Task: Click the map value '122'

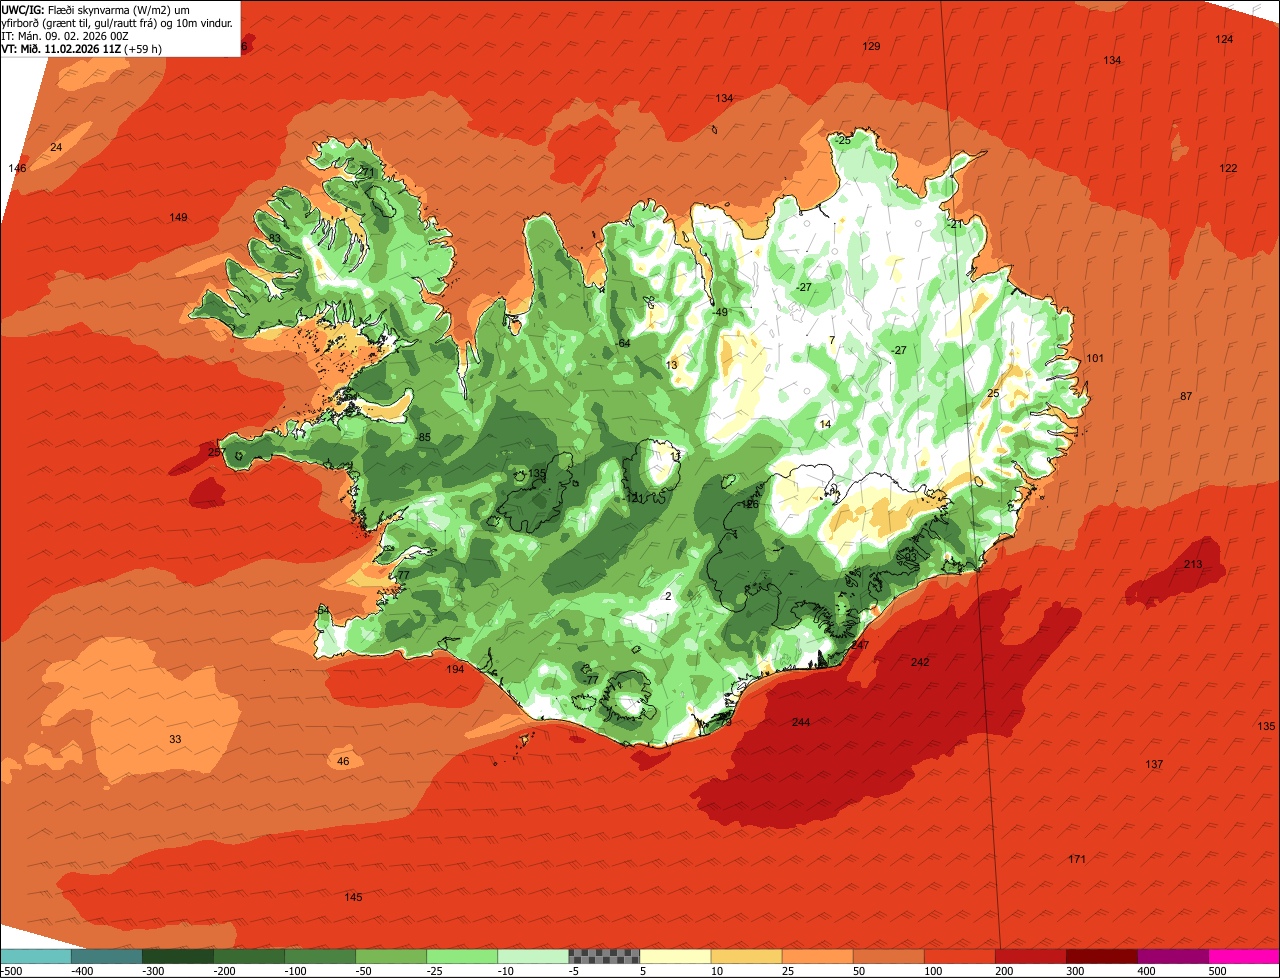Action: pos(1228,168)
